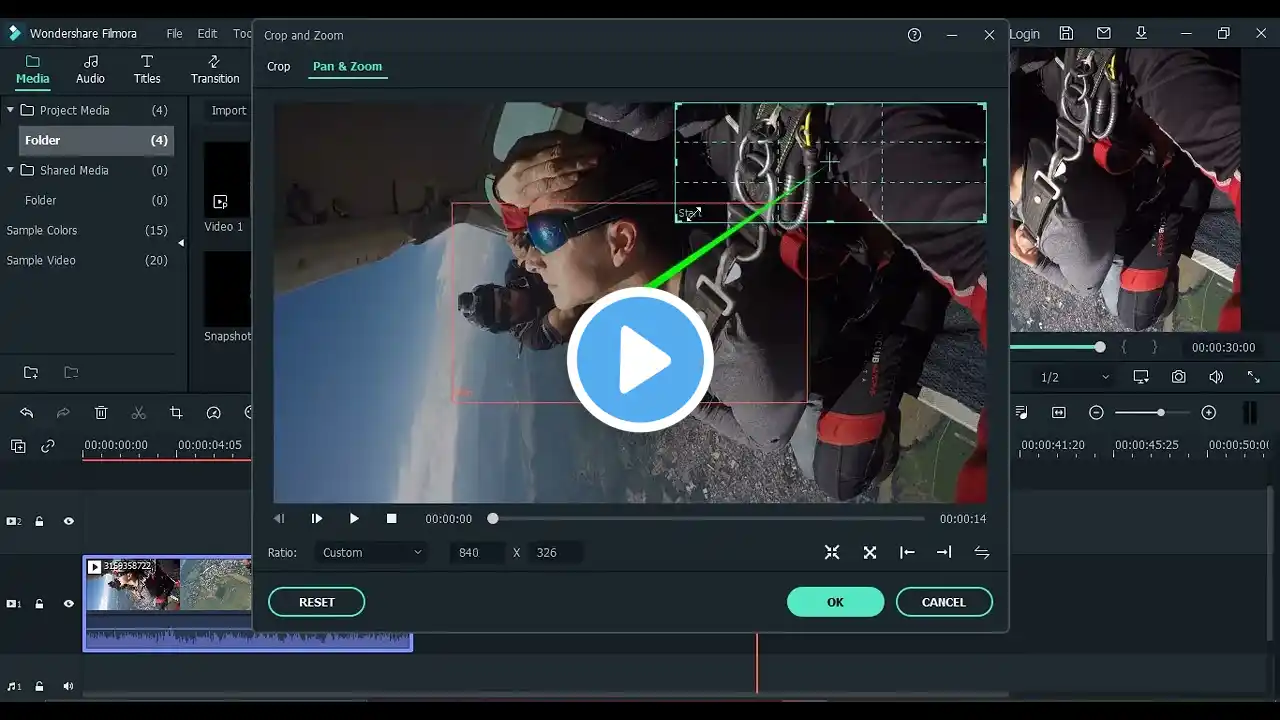Open the Titles tab
This screenshot has height=720, width=1280.
(147, 69)
